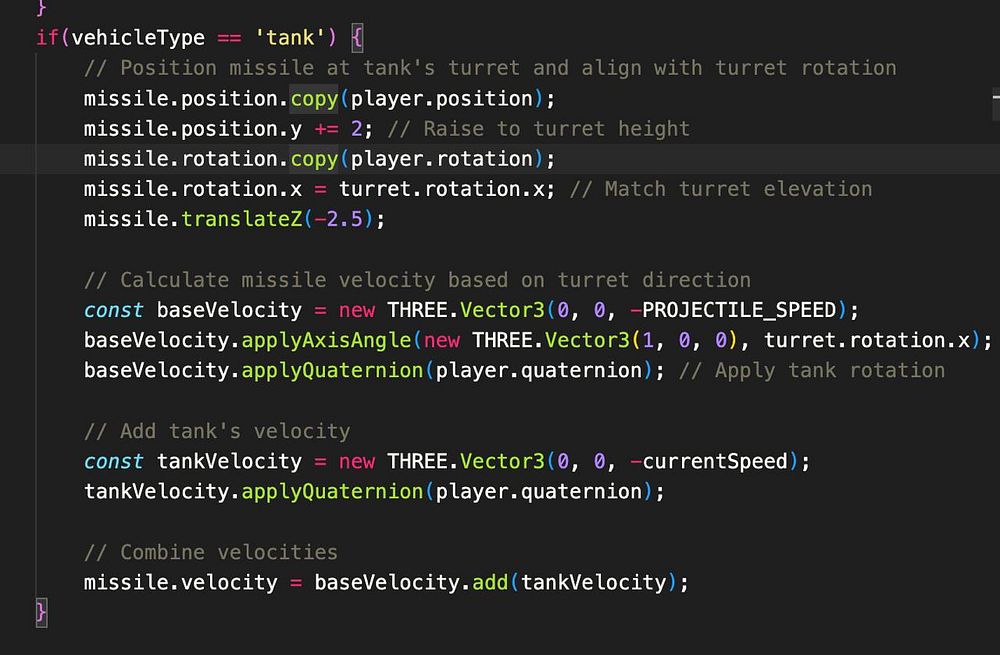Click the applyAxisAngle method
This screenshot has height=655, width=1000.
[326, 341]
